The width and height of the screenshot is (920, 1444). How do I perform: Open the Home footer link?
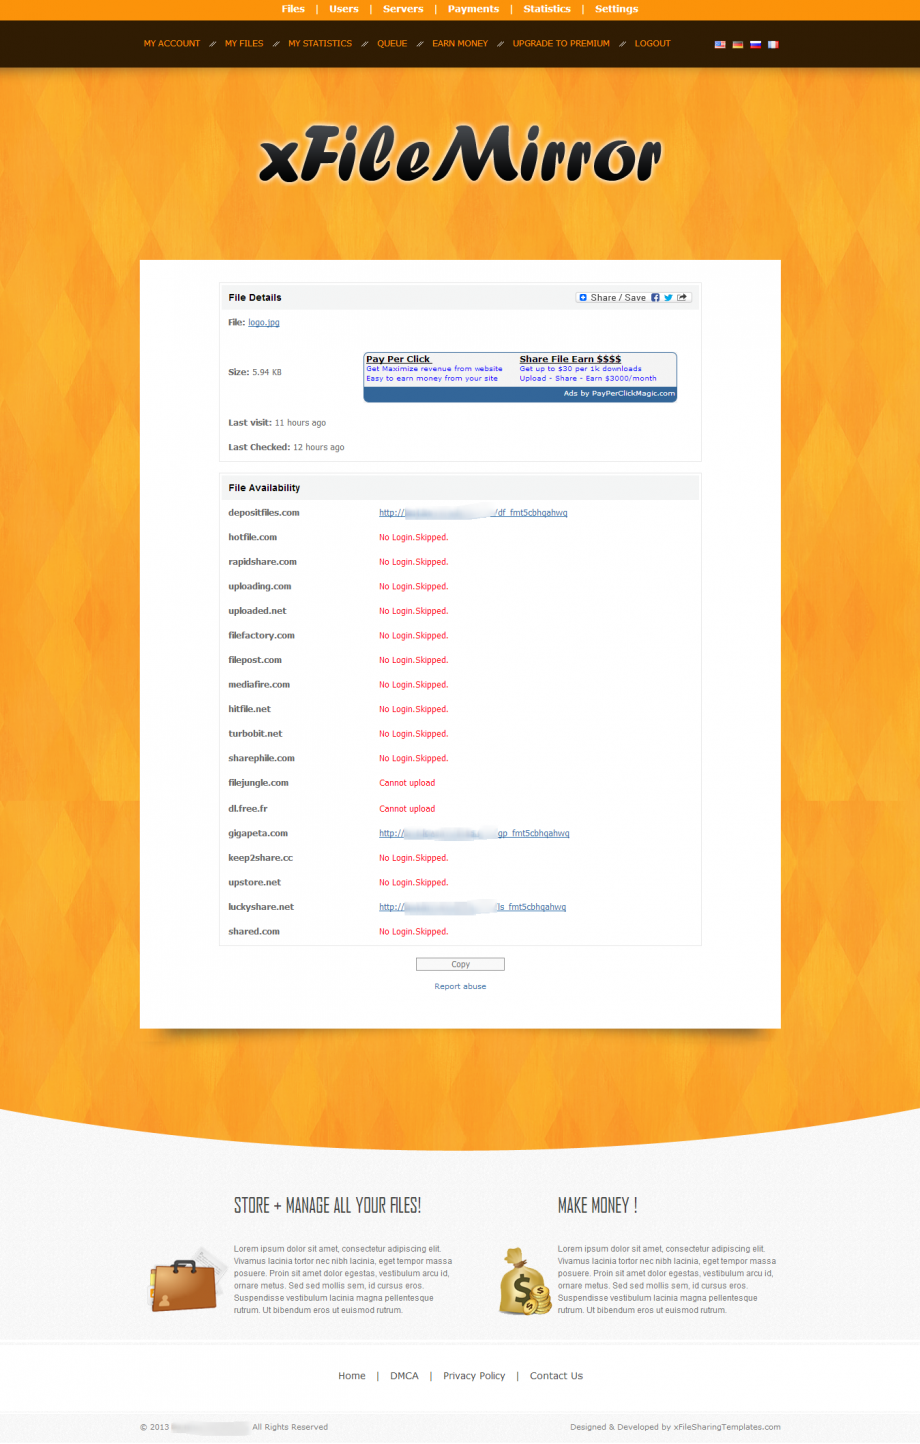pos(352,1376)
